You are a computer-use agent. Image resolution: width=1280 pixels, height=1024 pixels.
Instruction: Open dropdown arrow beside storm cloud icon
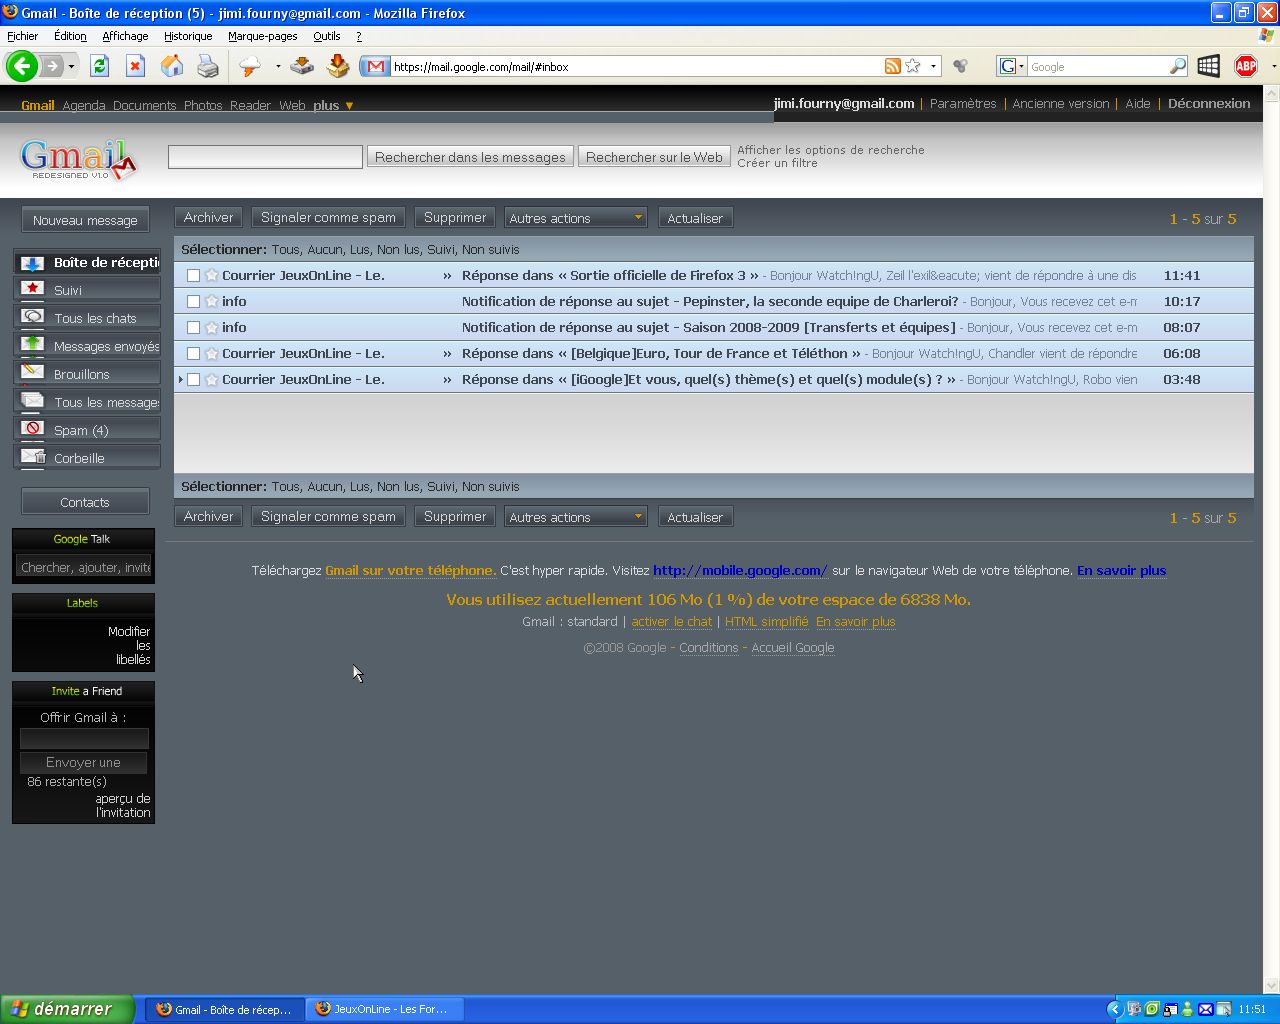point(277,66)
